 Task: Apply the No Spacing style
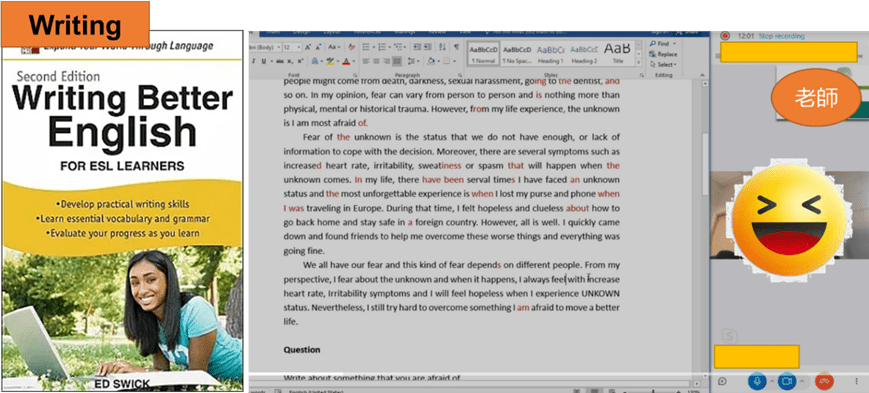517,53
